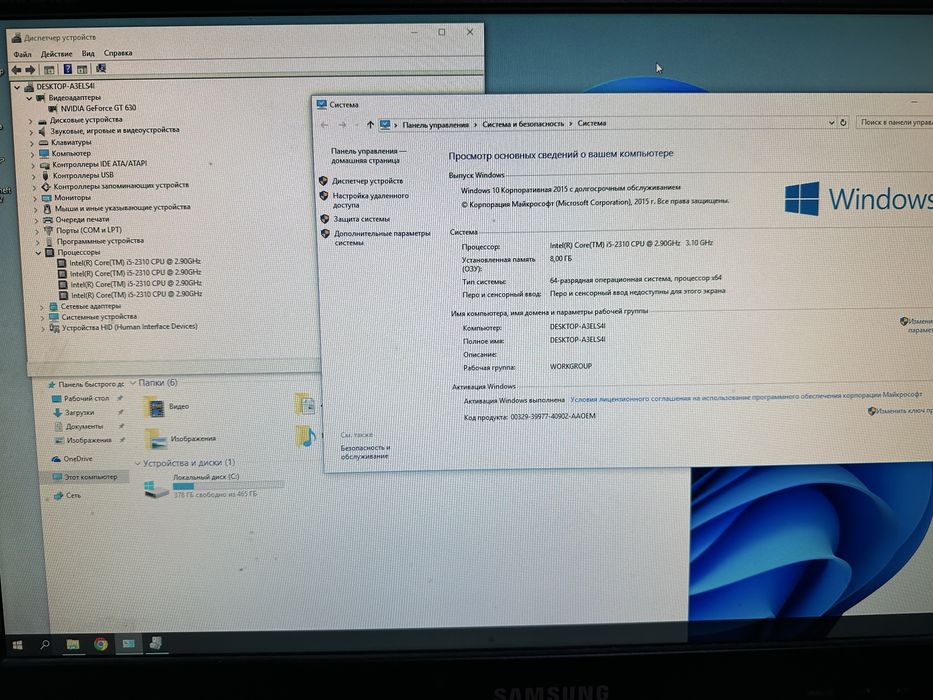This screenshot has width=933, height=700.
Task: Expand Звуковые, игровые и видеоустройства category
Action: click(32, 132)
